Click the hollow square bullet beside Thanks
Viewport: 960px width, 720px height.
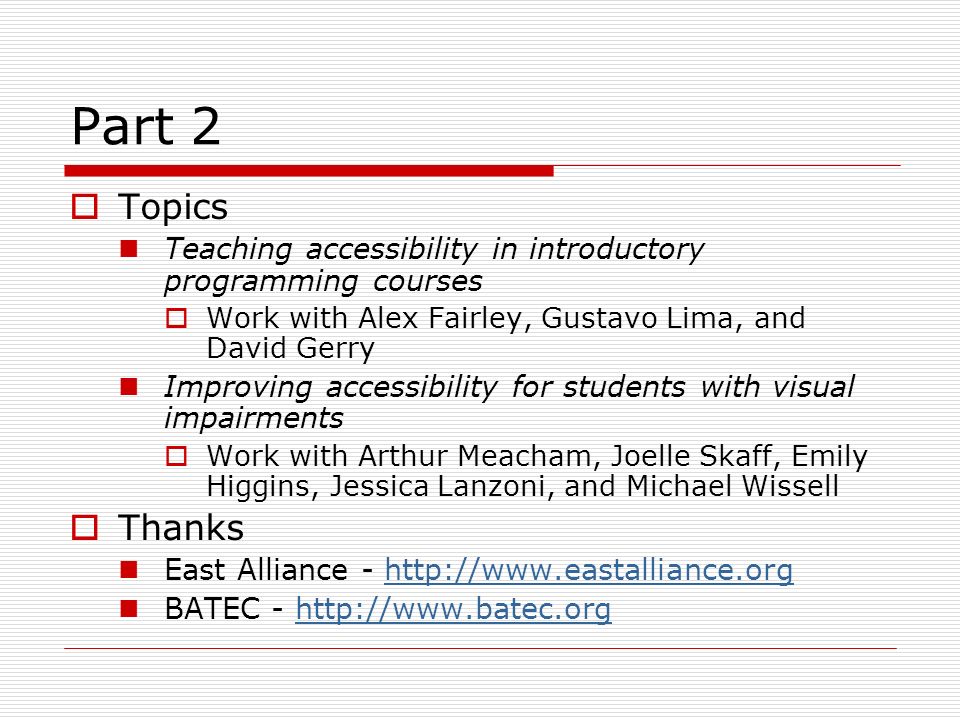click(84, 527)
